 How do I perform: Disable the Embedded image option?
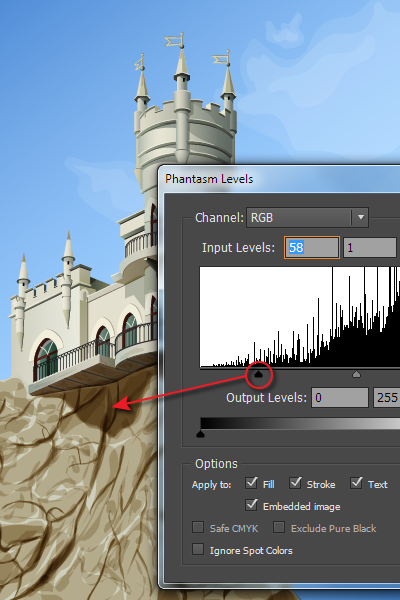click(x=251, y=505)
